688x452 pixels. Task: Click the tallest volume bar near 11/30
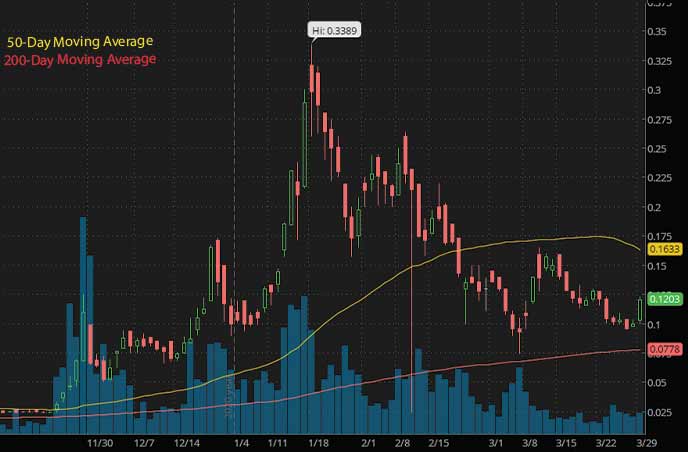tap(83, 325)
